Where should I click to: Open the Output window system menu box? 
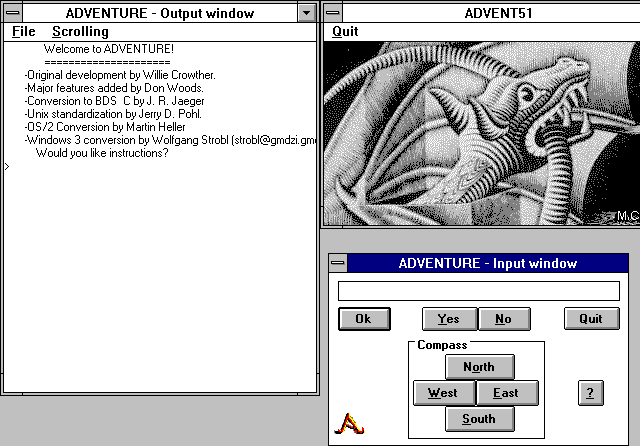(x=13, y=13)
